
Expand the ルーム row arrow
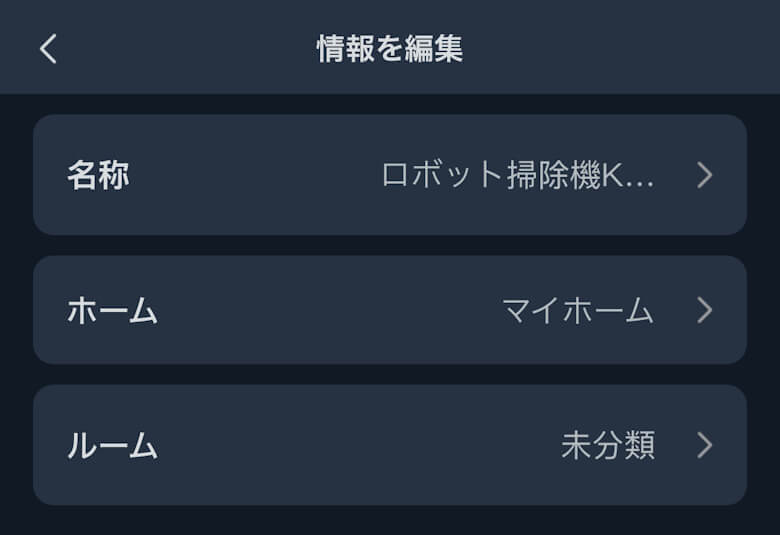tap(705, 445)
